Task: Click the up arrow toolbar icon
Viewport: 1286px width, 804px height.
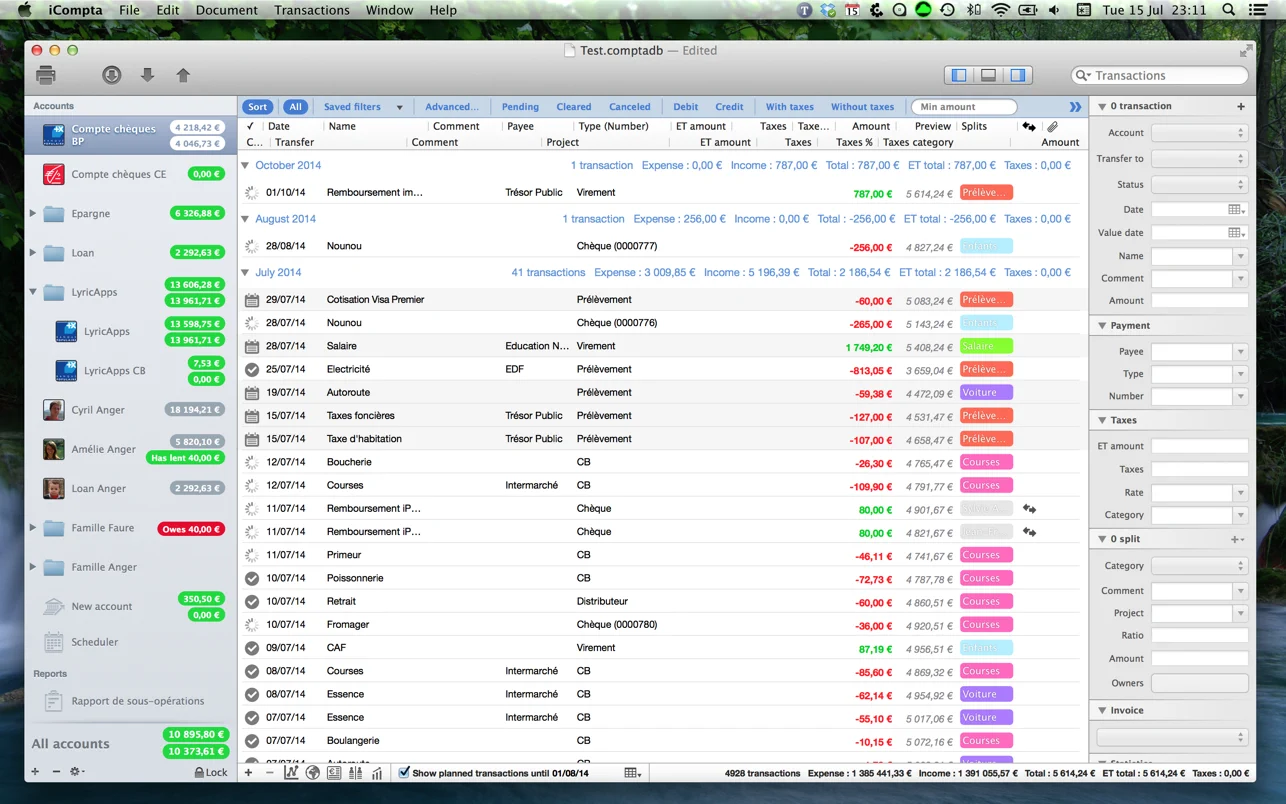Action: pos(183,75)
